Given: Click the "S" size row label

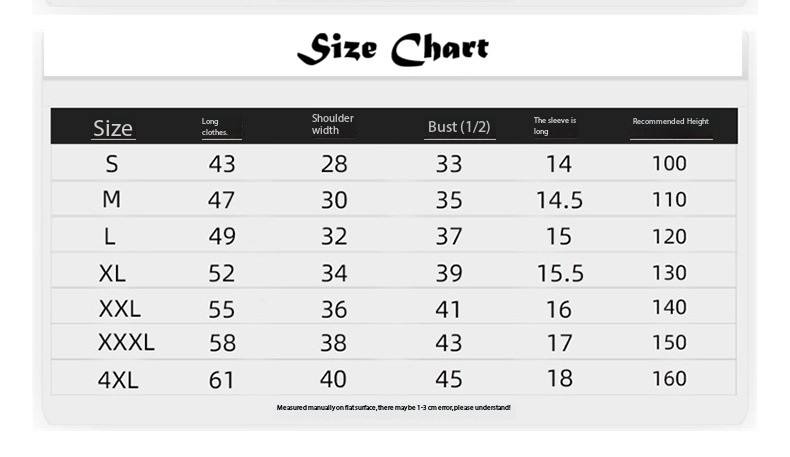Looking at the screenshot, I should pos(111,163).
